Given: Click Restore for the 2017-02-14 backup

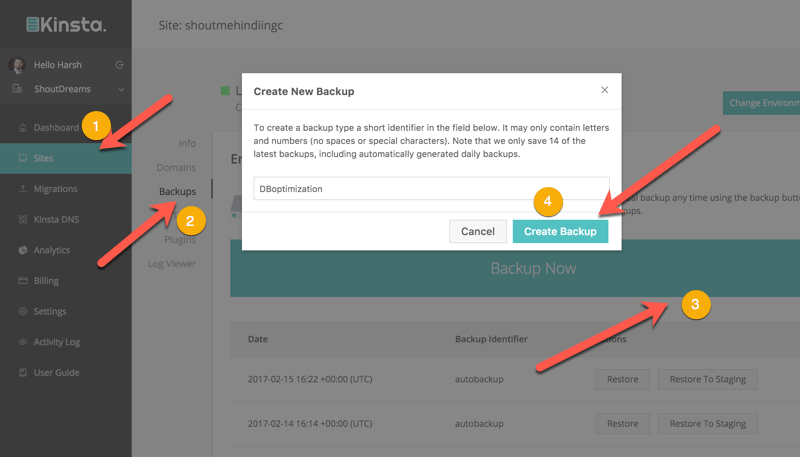Looking at the screenshot, I should pyautogui.click(x=622, y=423).
